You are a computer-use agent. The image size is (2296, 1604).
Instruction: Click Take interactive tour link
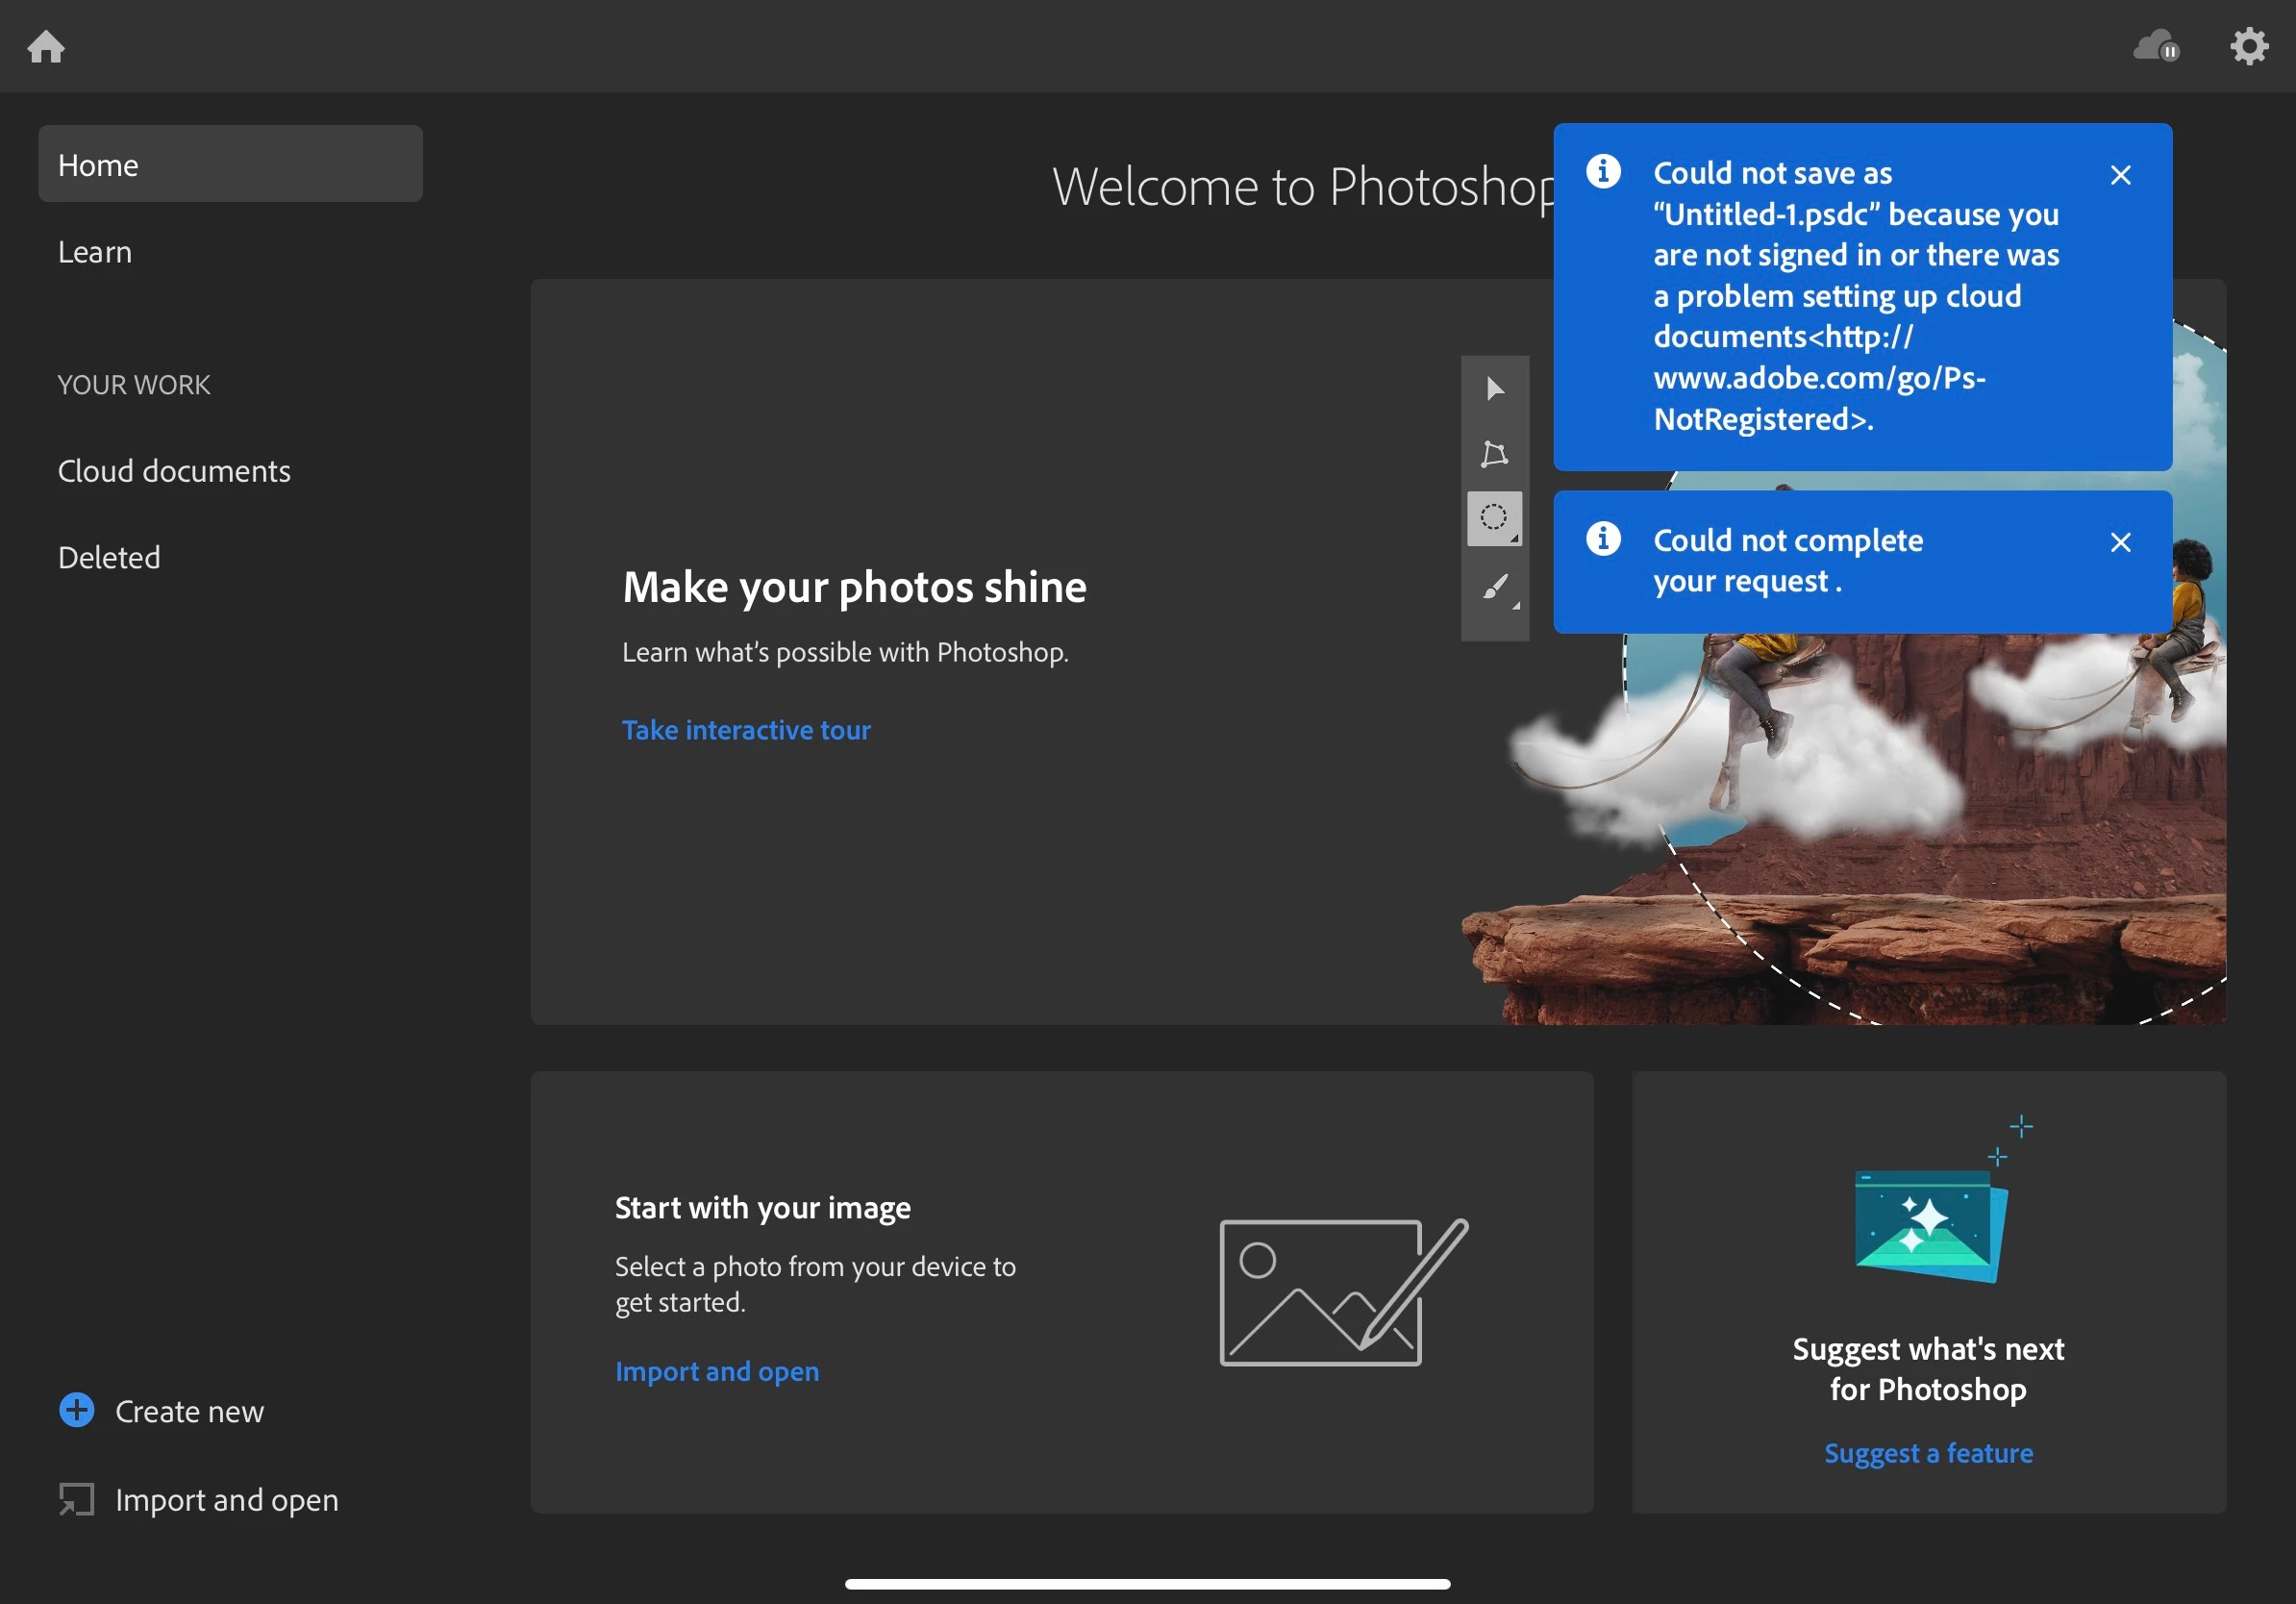(746, 730)
